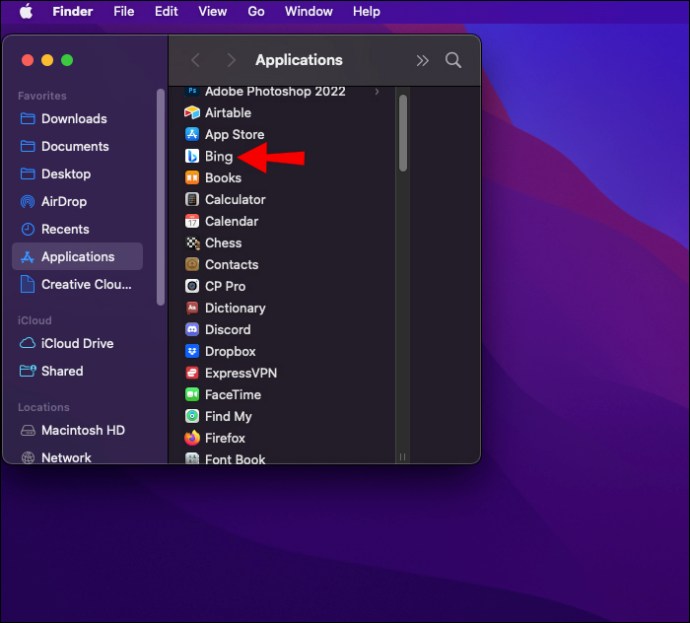The image size is (690, 623).
Task: Open the Edit menu
Action: 166,11
